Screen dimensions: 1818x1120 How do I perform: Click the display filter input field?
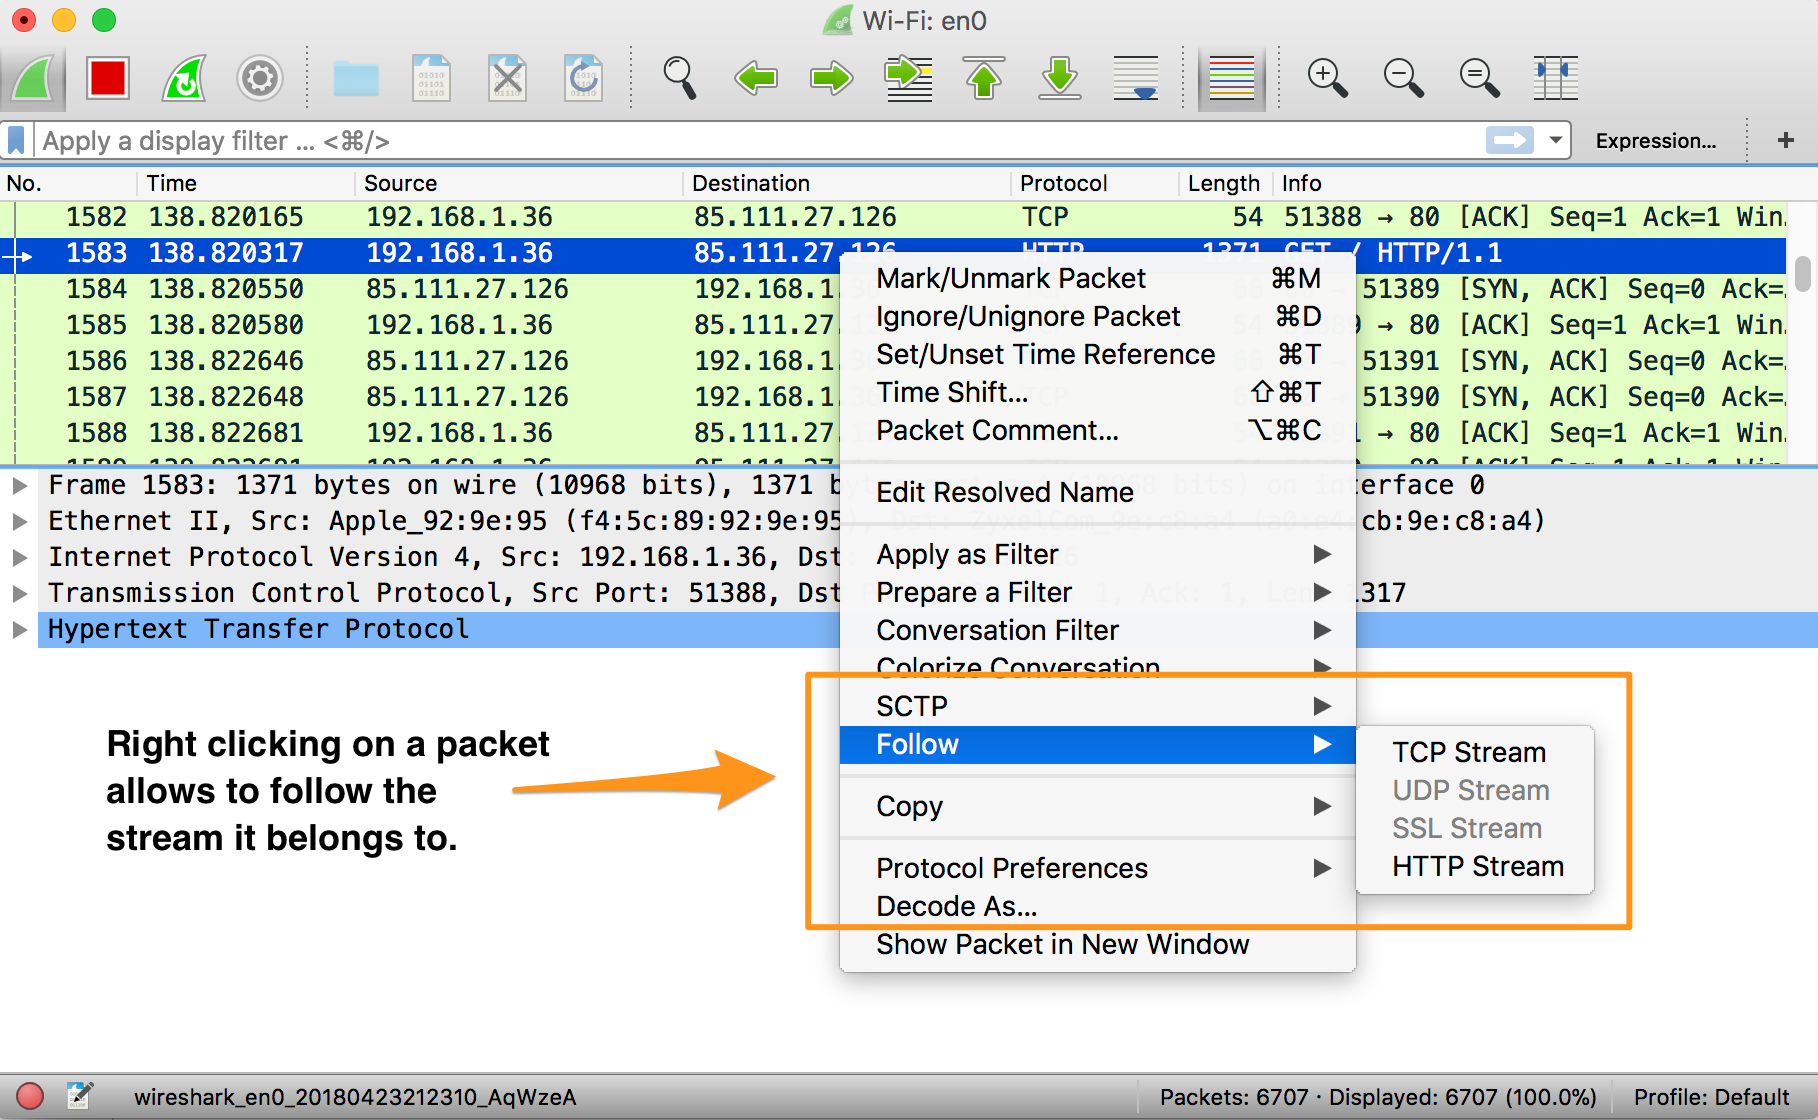pyautogui.click(x=760, y=140)
